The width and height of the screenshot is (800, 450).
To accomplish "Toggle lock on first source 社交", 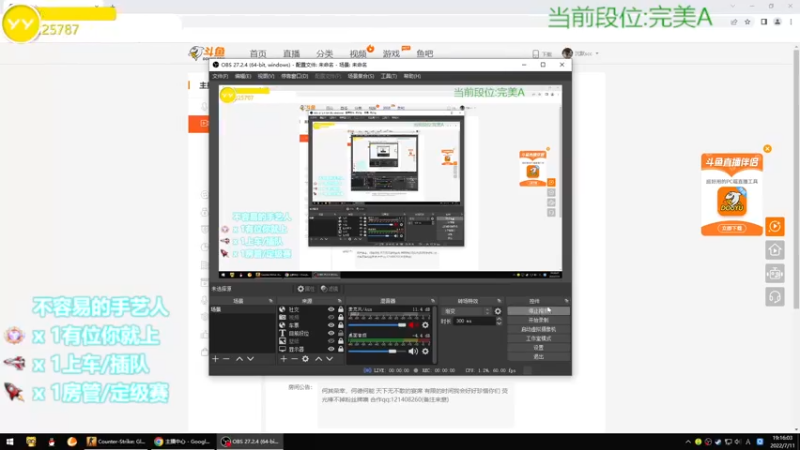I will (341, 309).
